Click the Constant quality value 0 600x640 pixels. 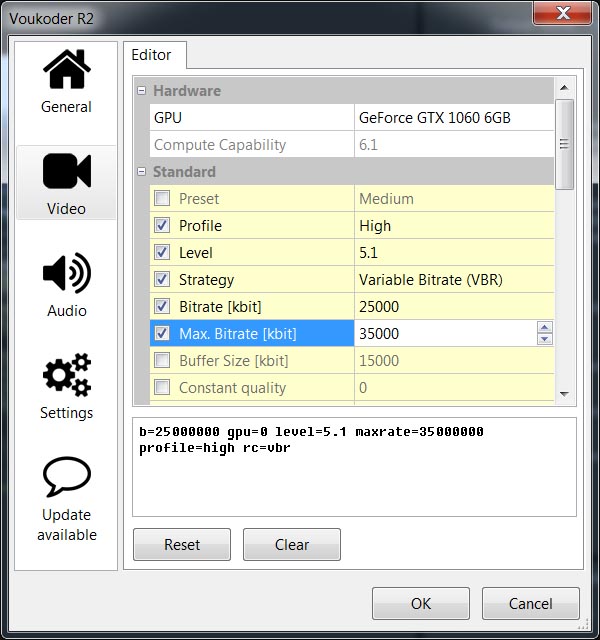point(454,387)
